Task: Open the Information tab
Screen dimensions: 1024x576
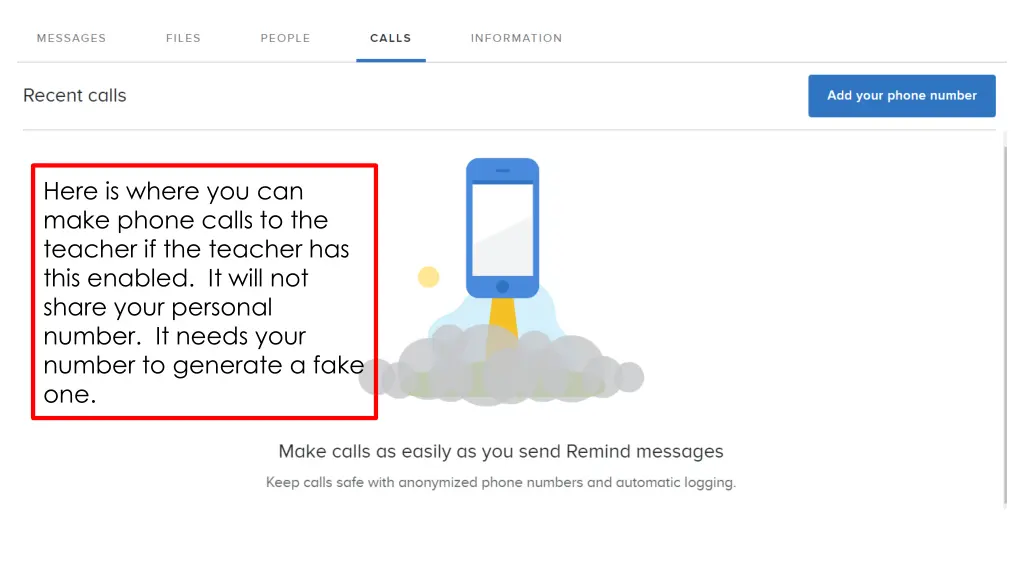Action: coord(516,38)
